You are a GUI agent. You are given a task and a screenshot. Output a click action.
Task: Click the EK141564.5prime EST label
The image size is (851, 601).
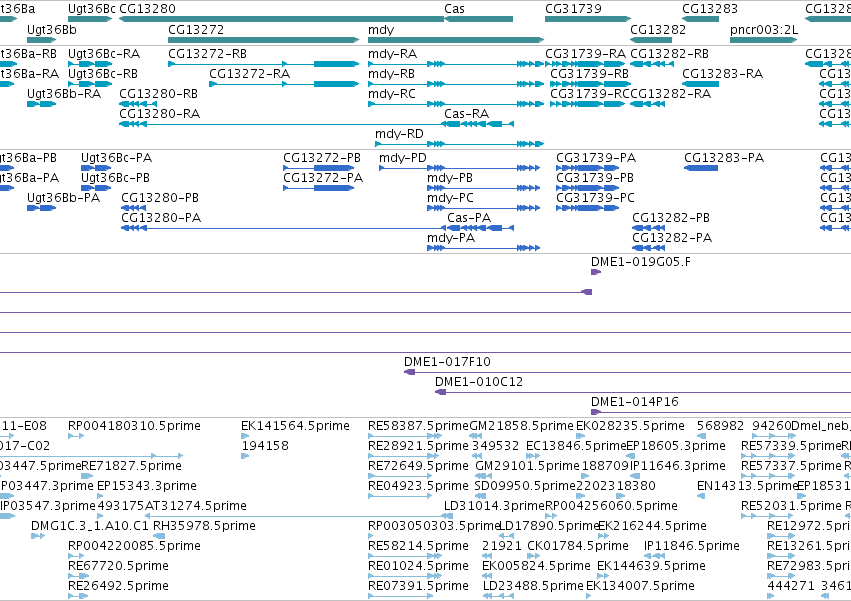pos(295,426)
